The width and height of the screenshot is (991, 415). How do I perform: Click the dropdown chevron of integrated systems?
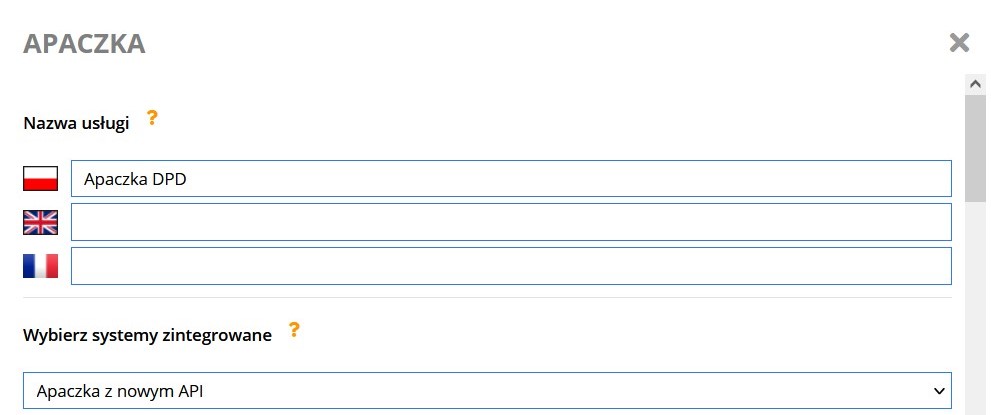[939, 391]
